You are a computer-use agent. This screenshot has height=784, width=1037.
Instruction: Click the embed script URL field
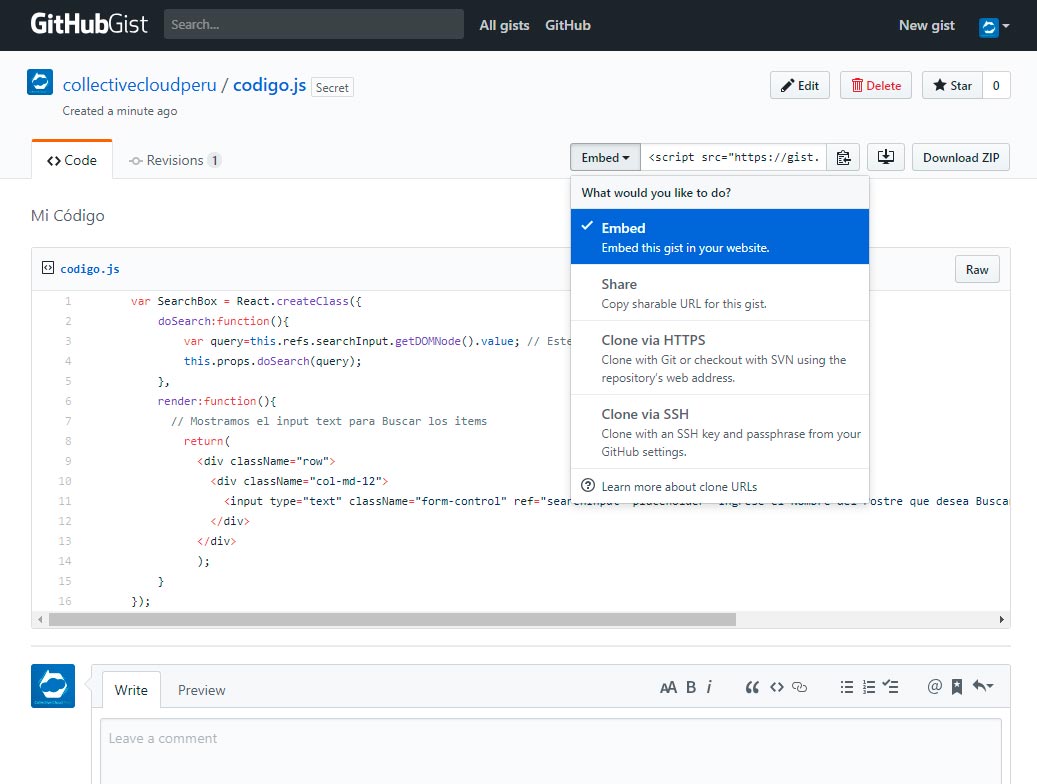point(733,157)
